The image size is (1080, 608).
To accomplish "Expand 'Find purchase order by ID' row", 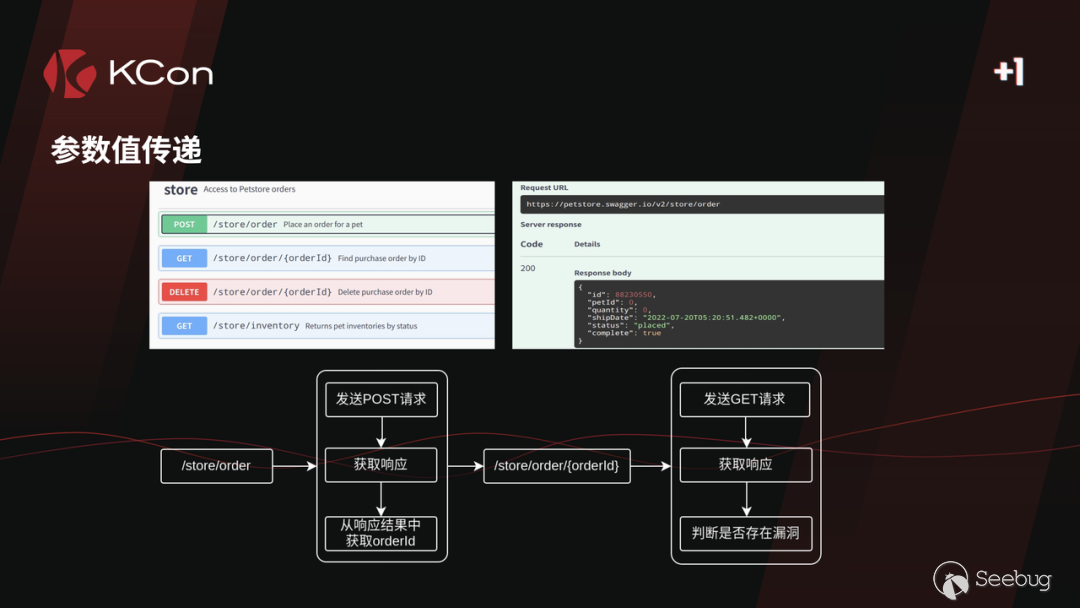I will click(x=326, y=258).
